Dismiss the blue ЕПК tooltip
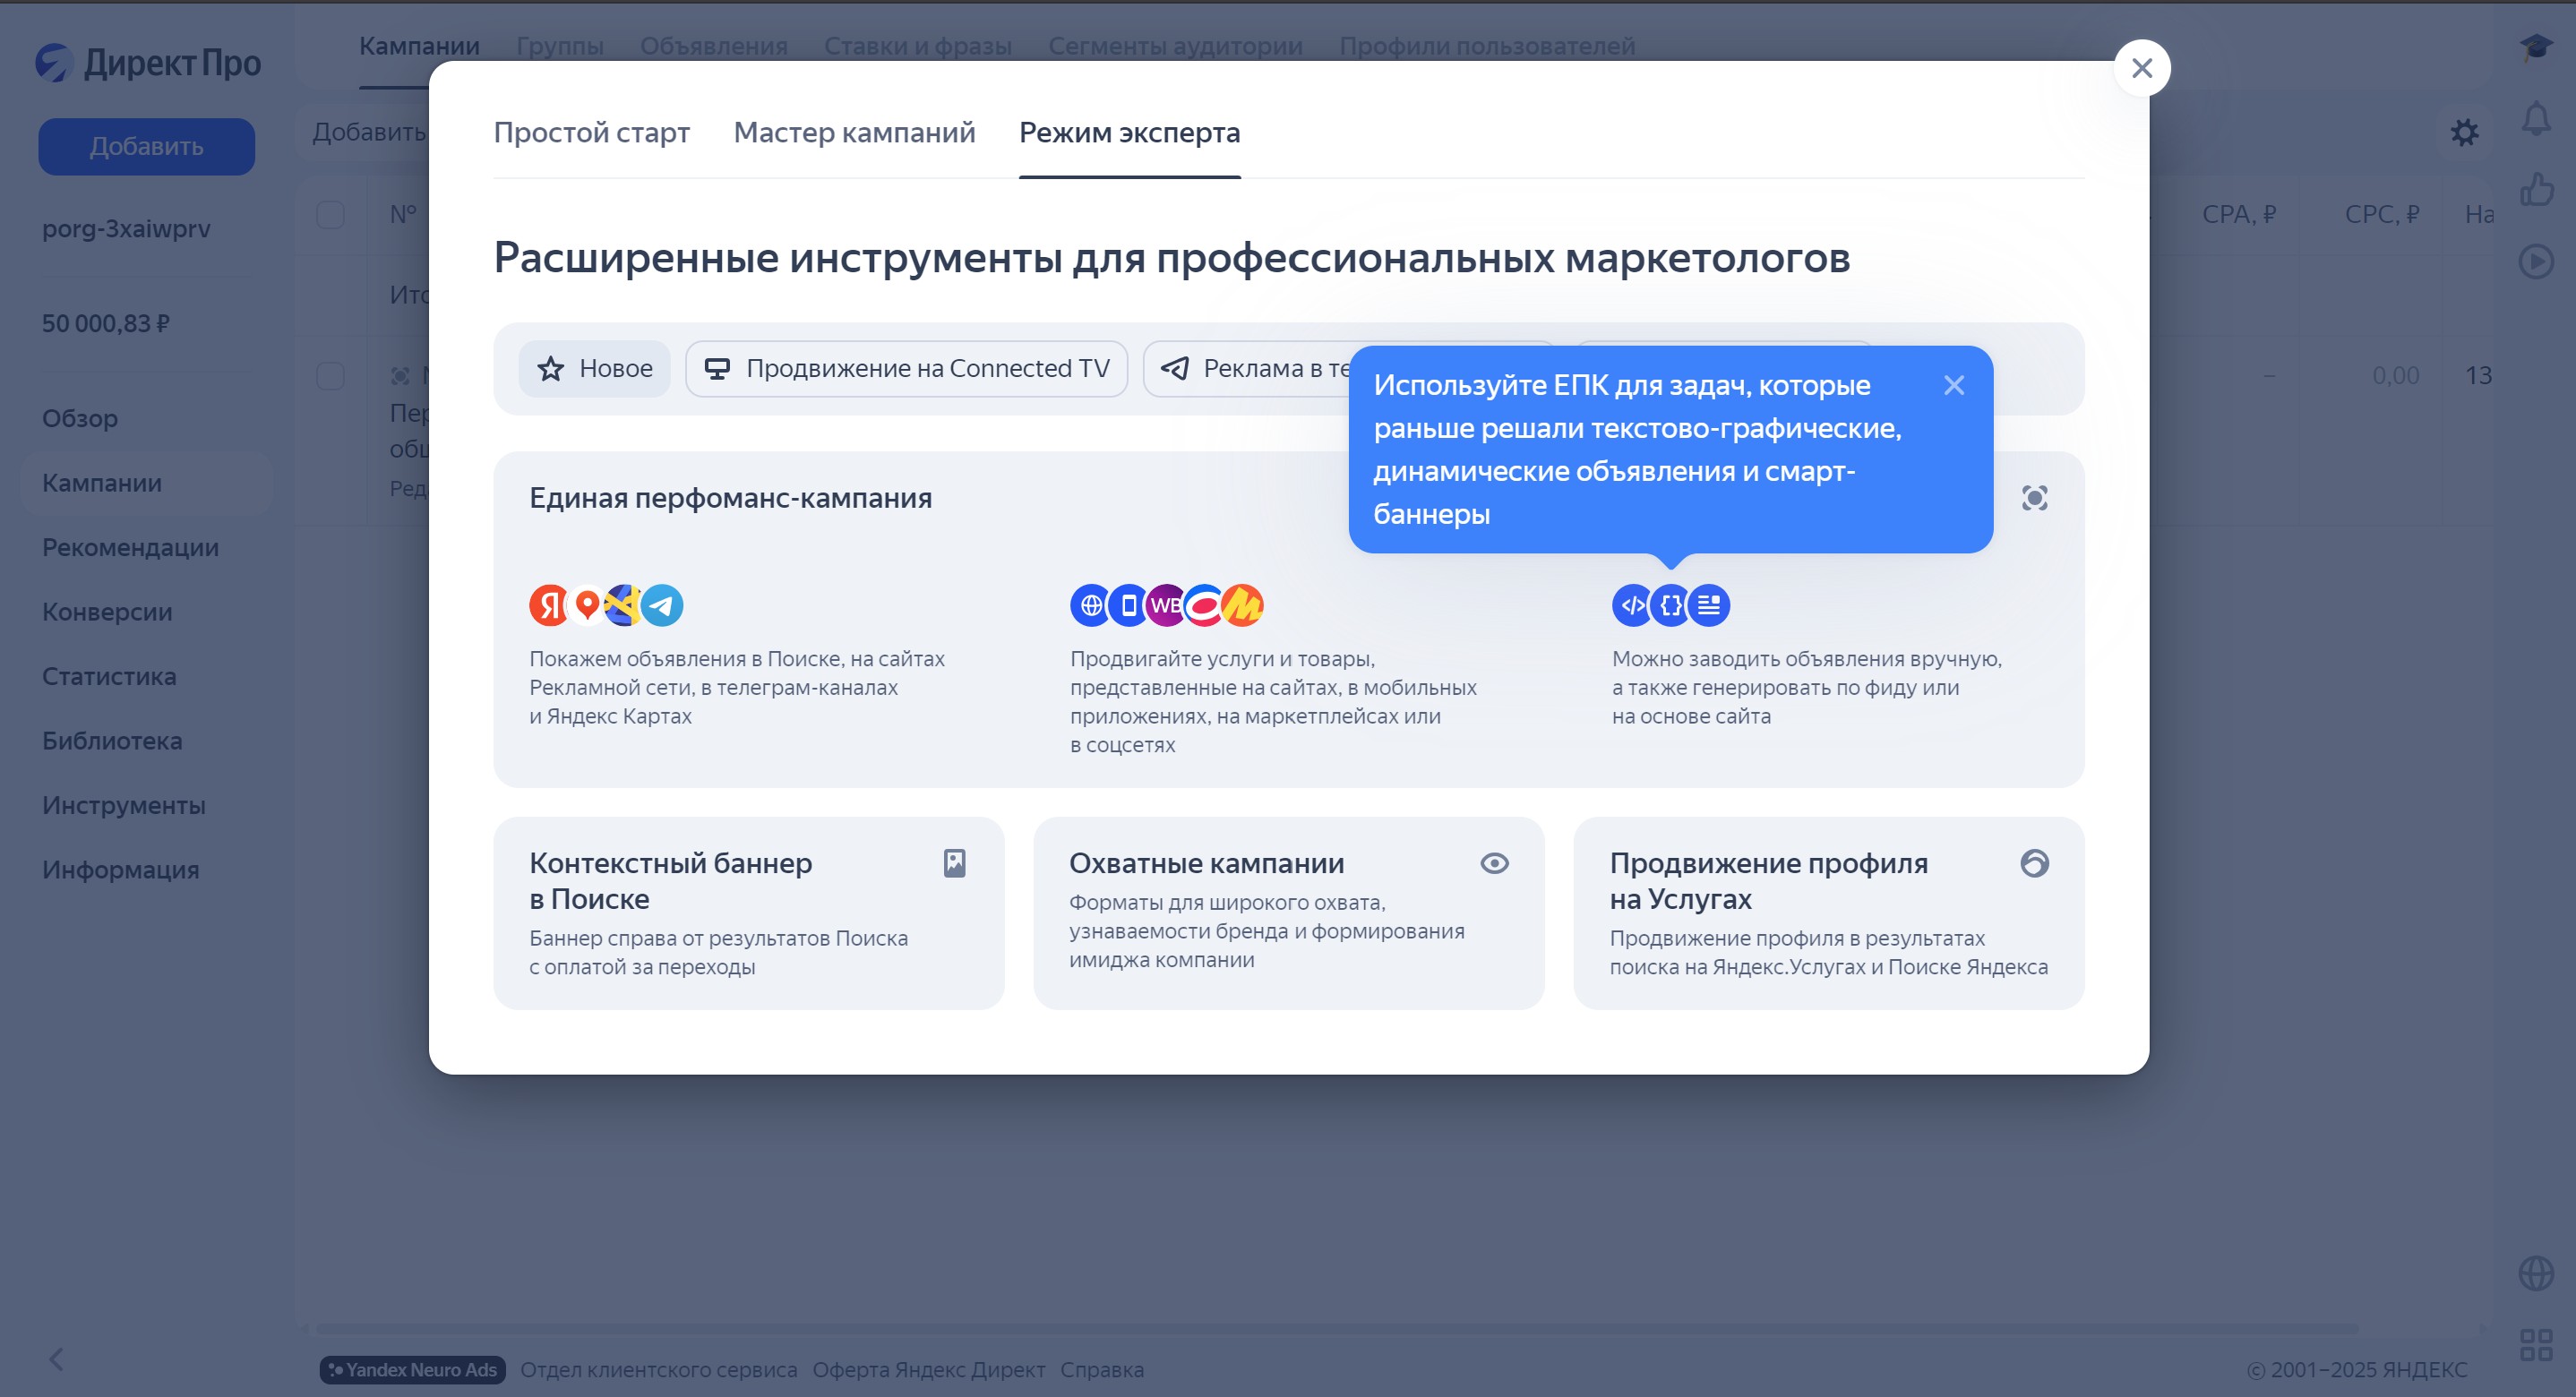Viewport: 2576px width, 1397px height. [x=1954, y=385]
